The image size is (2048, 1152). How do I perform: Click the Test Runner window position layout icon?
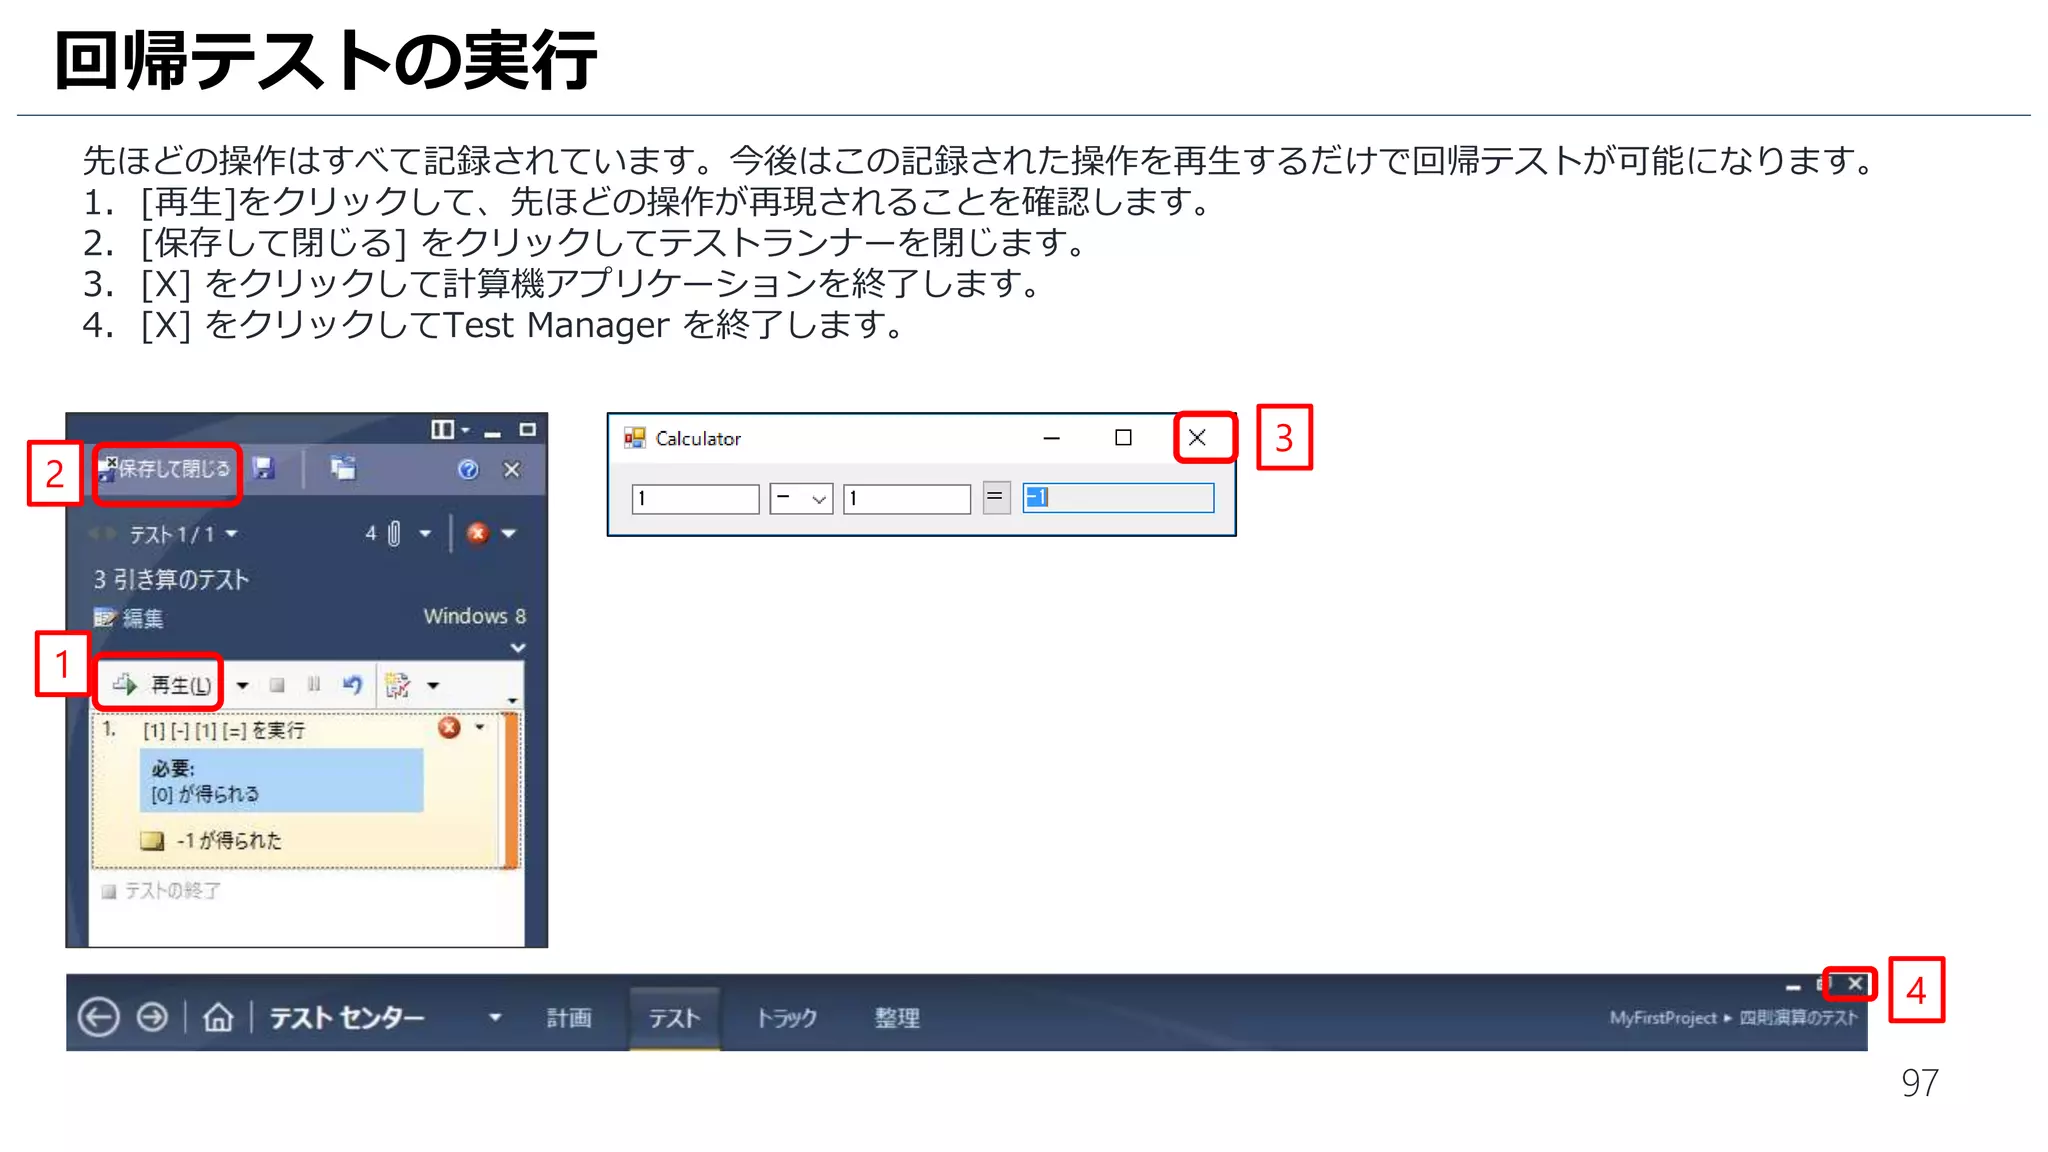442,430
